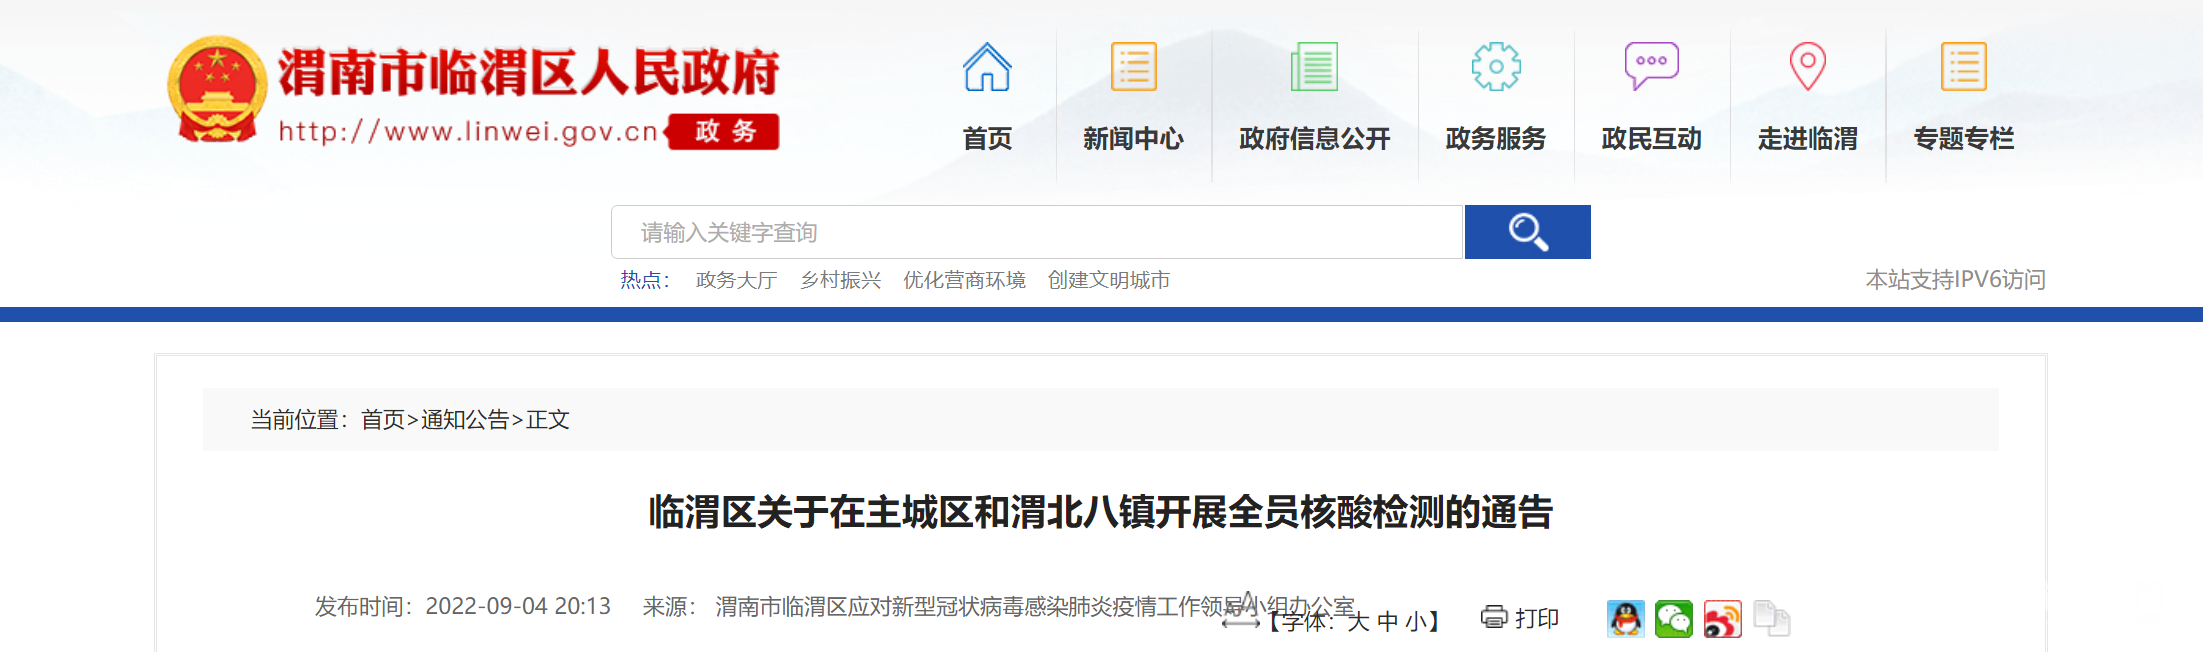Click the 政务服务 gear icon

point(1496,67)
